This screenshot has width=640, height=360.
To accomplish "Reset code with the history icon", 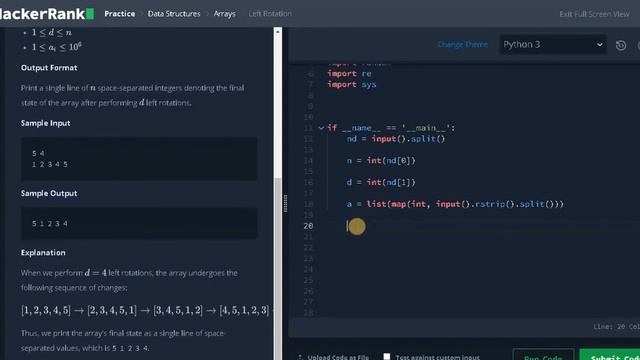I will coord(621,45).
